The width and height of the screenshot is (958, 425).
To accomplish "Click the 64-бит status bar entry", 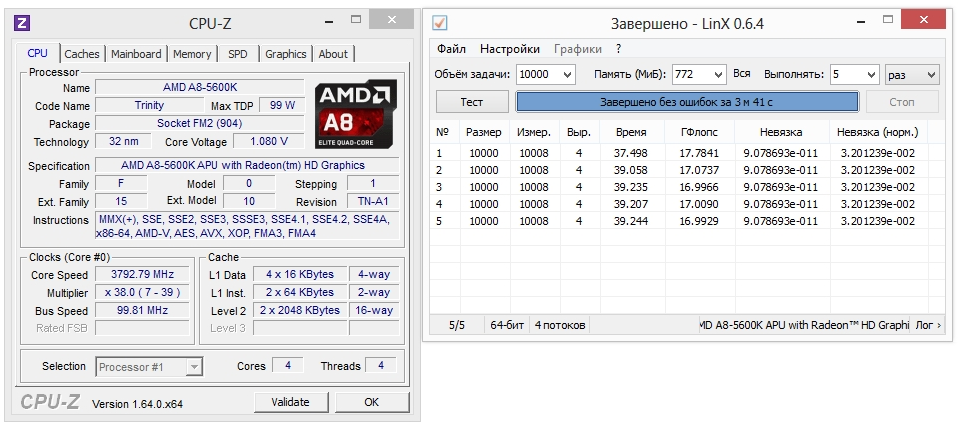I will click(507, 325).
